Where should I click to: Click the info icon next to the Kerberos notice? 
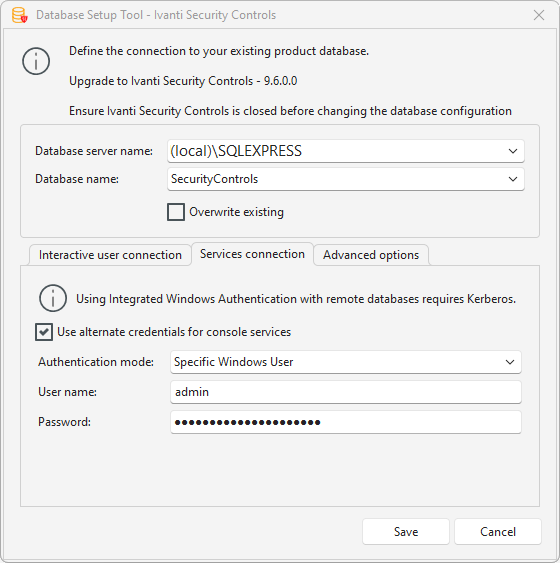[x=53, y=298]
